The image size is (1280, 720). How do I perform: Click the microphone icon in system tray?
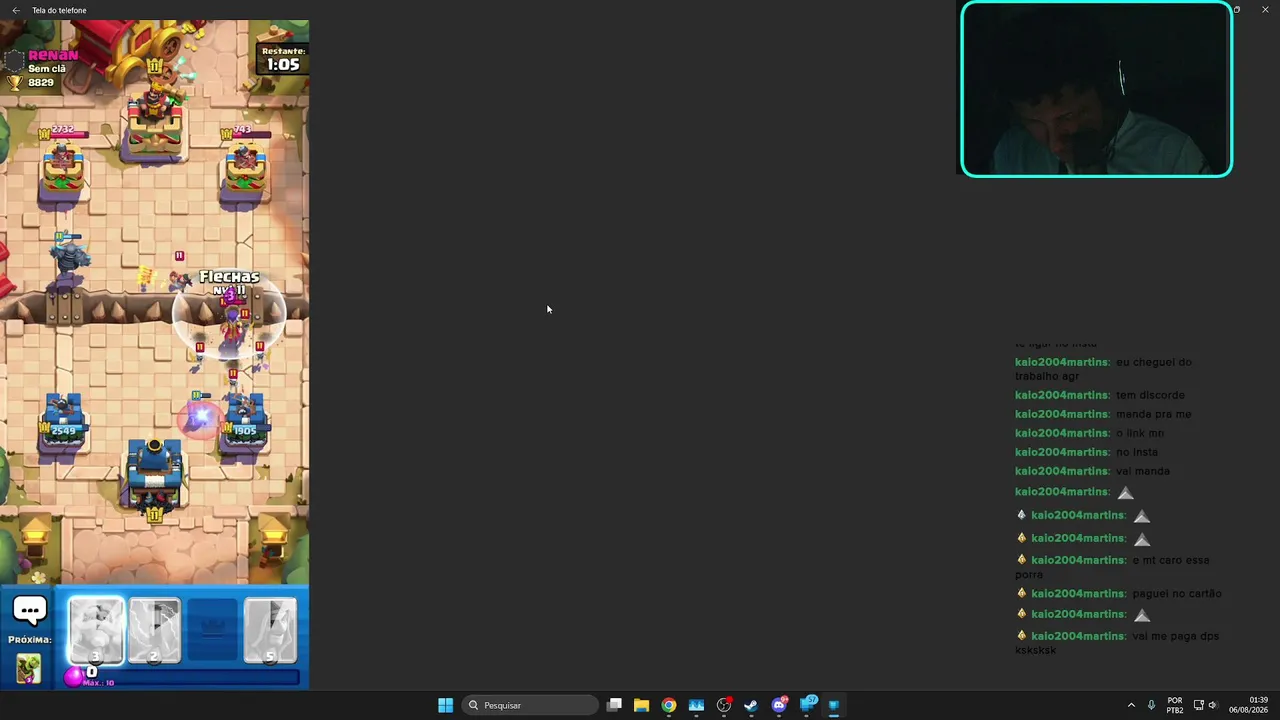point(1151,705)
